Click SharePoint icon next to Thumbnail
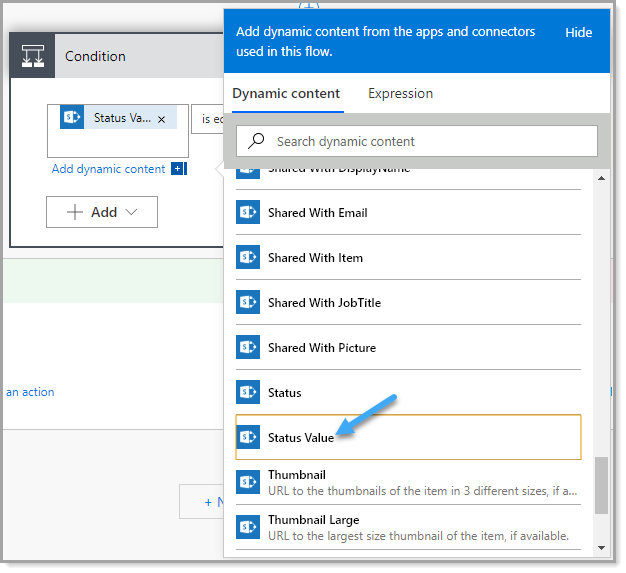 pyautogui.click(x=248, y=482)
